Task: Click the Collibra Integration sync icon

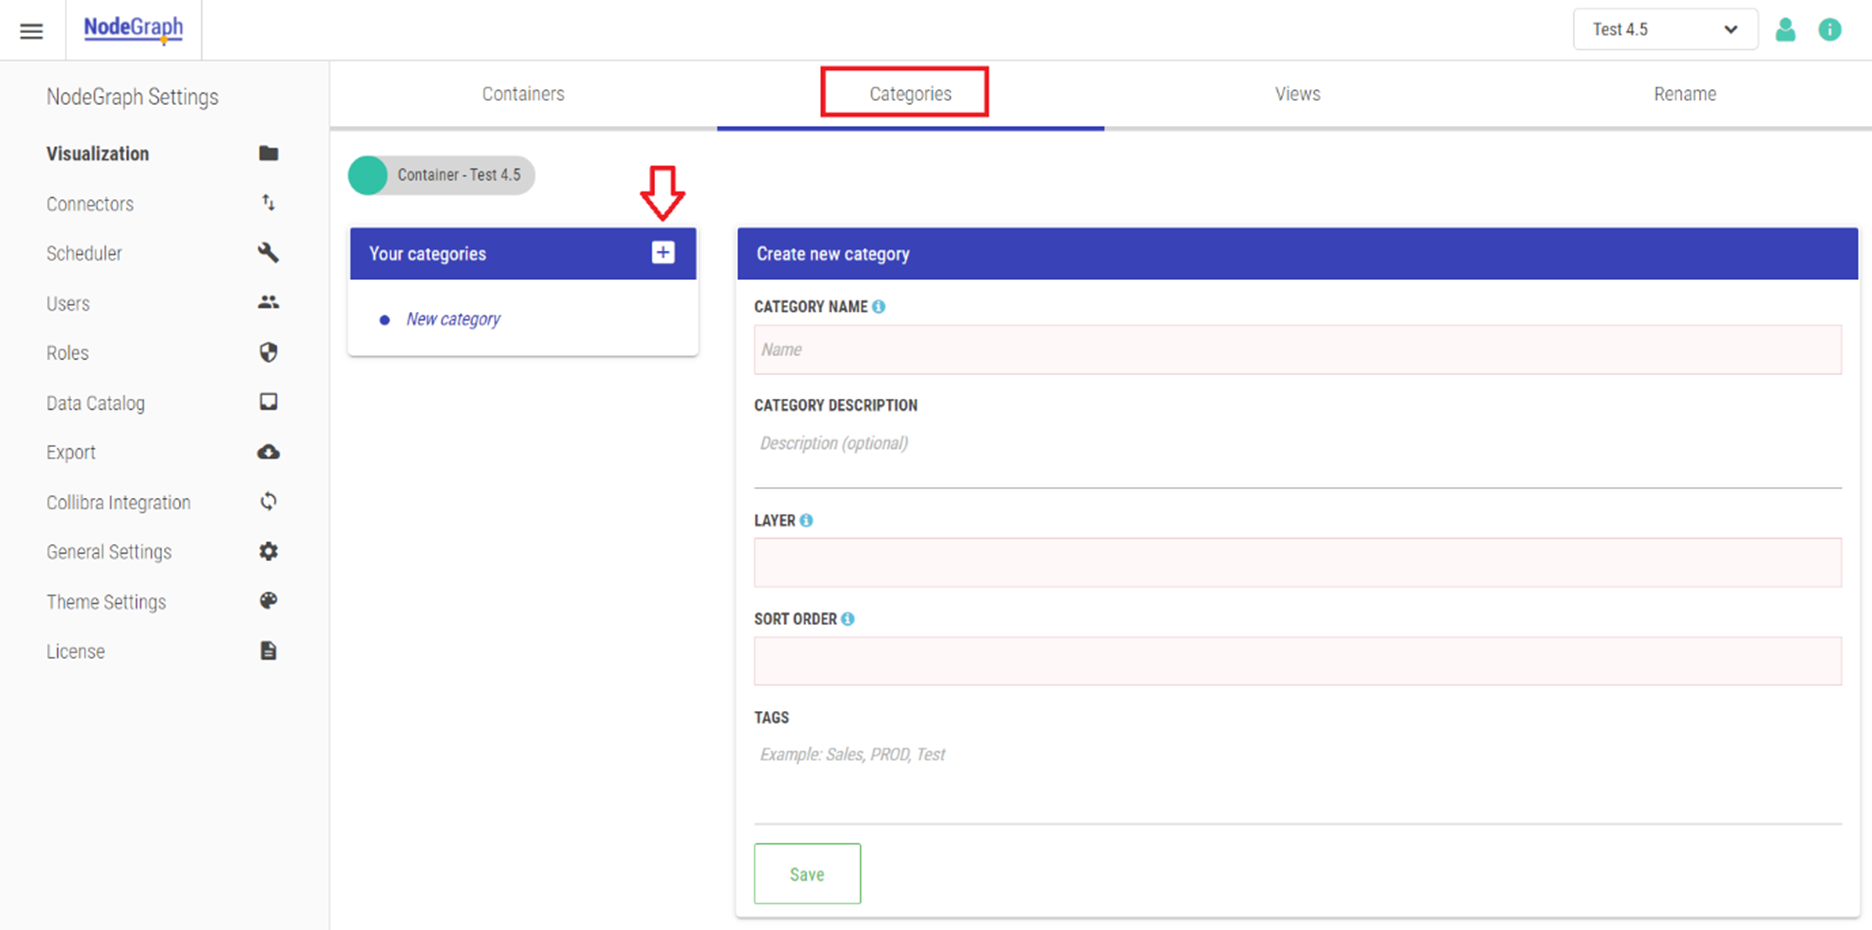Action: click(x=268, y=501)
